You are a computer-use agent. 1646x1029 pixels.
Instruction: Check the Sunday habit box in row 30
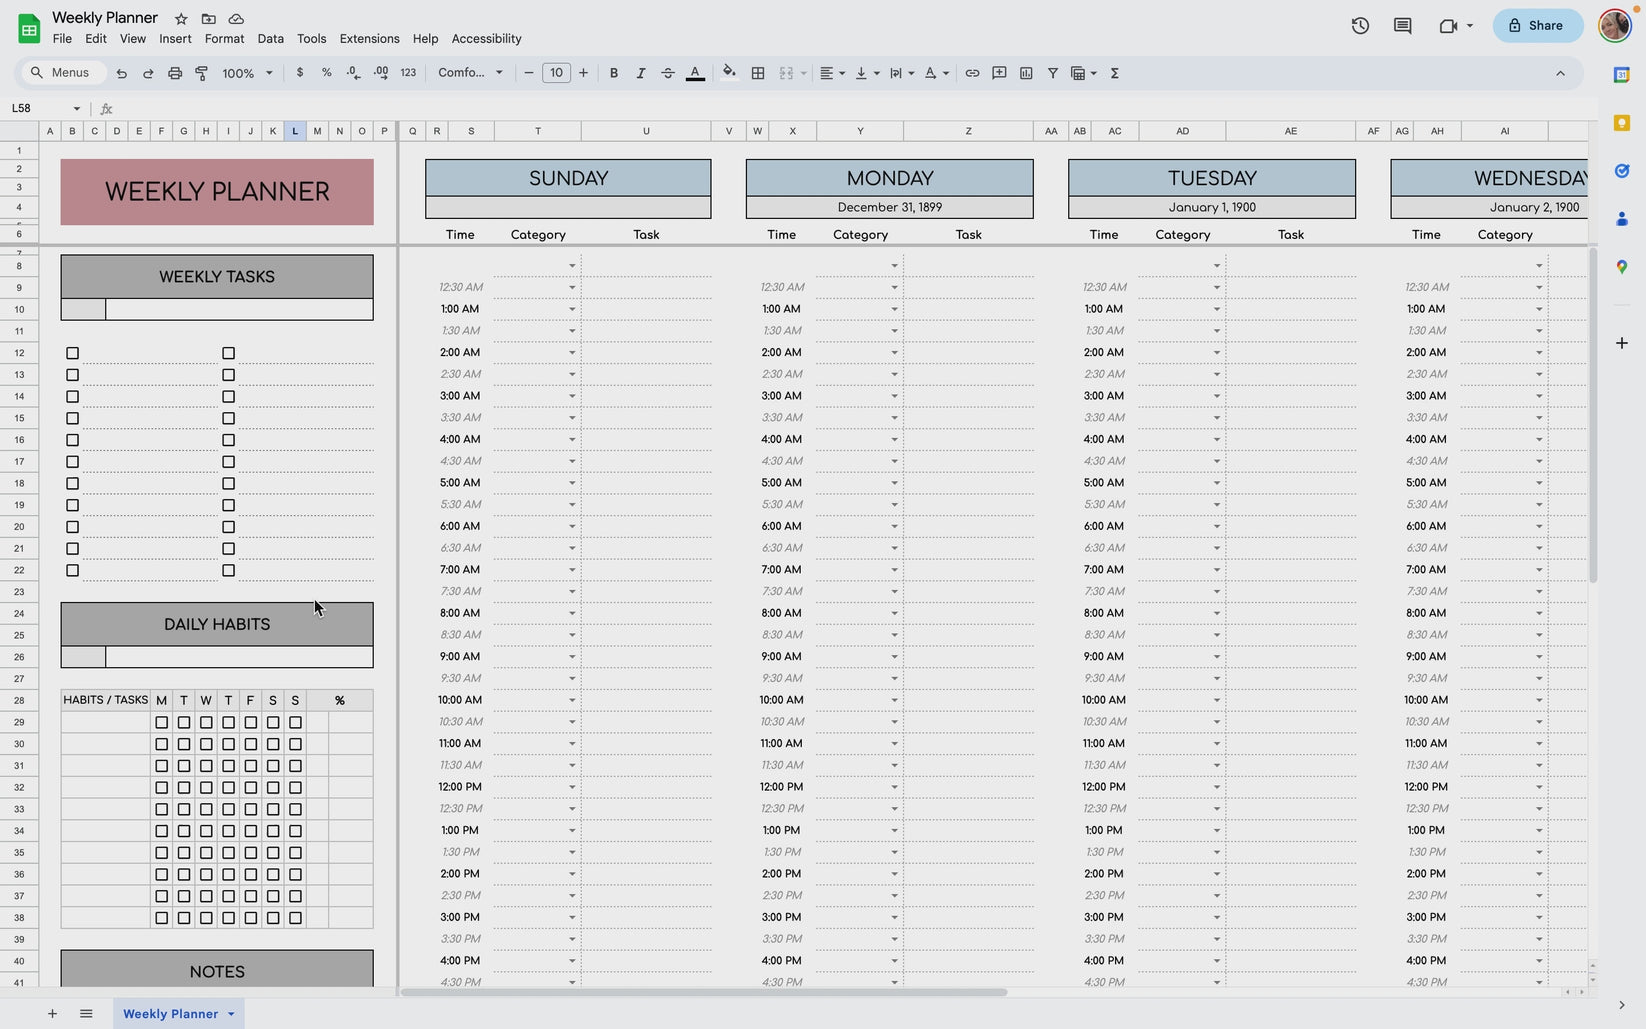coord(295,744)
